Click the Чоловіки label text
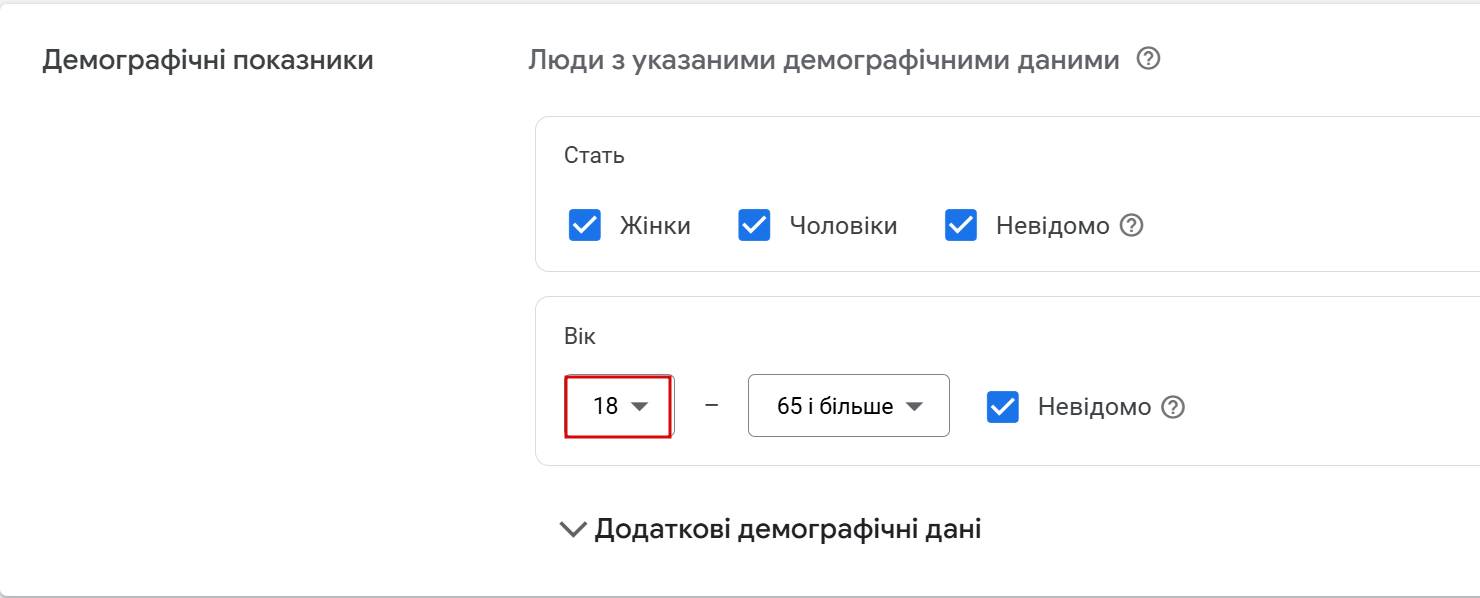 [843, 226]
